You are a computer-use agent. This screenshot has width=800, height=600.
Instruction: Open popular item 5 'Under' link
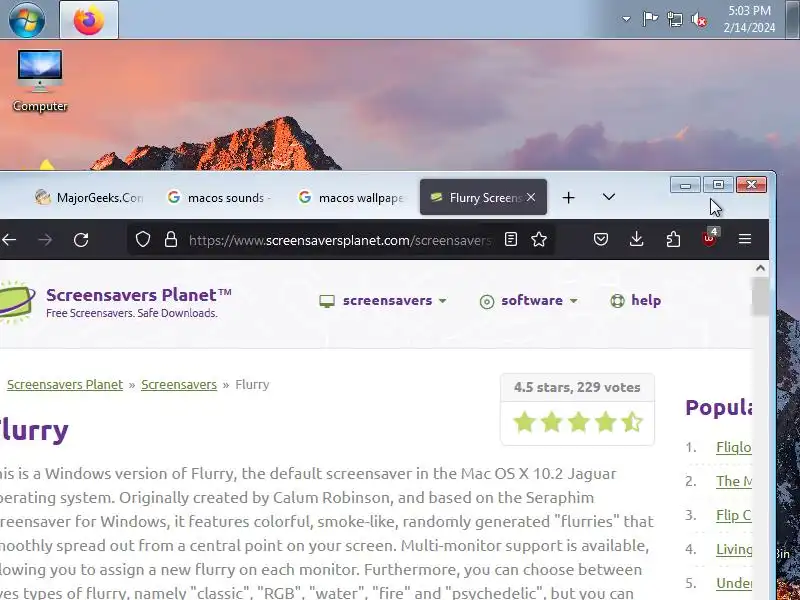[x=734, y=583]
